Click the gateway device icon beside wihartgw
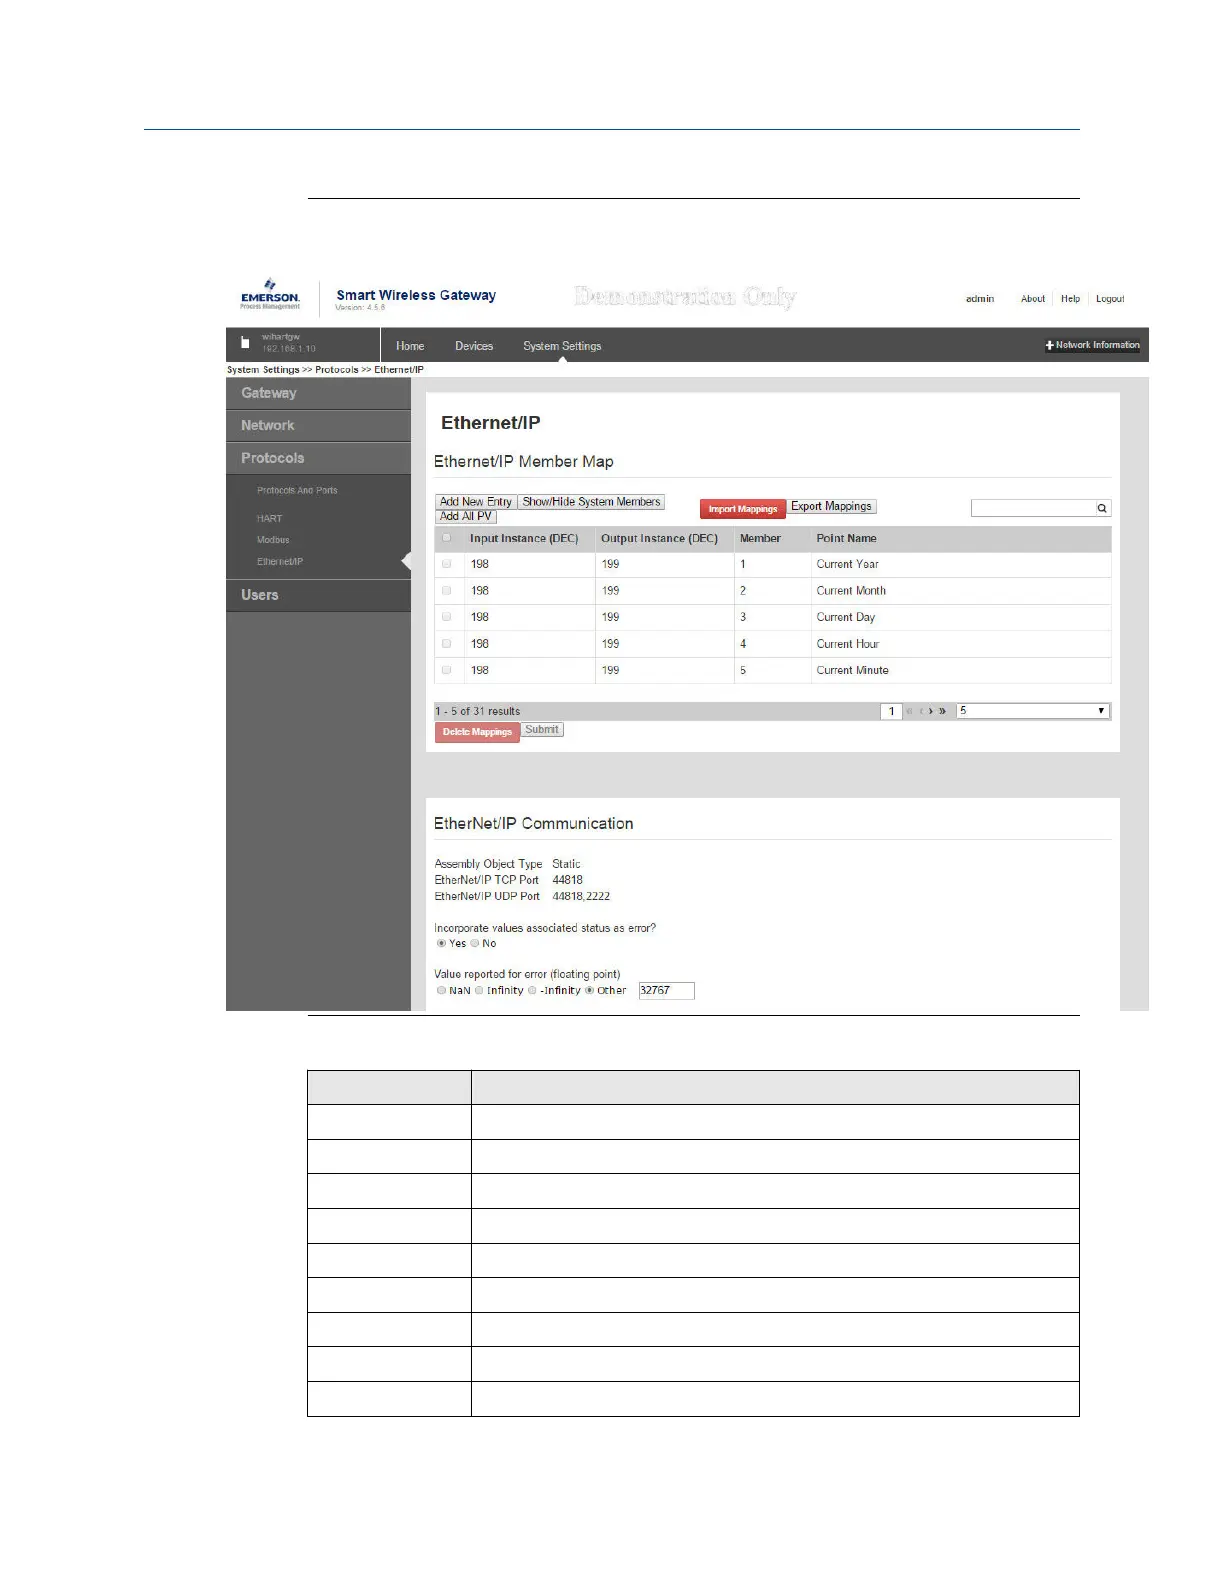The width and height of the screenshot is (1224, 1584). coord(245,342)
